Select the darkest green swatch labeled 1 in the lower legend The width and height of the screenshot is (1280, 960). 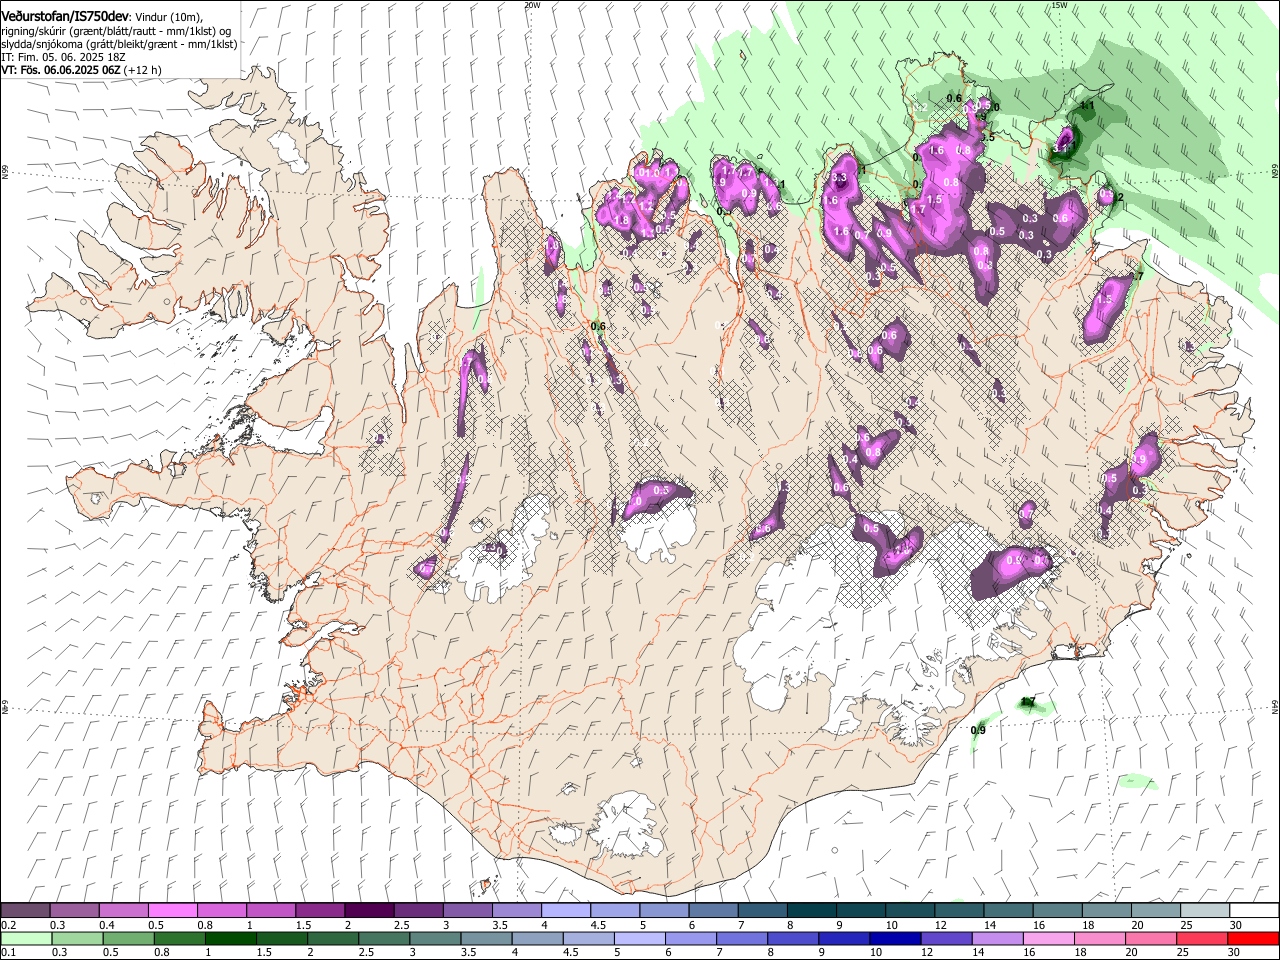(x=231, y=939)
